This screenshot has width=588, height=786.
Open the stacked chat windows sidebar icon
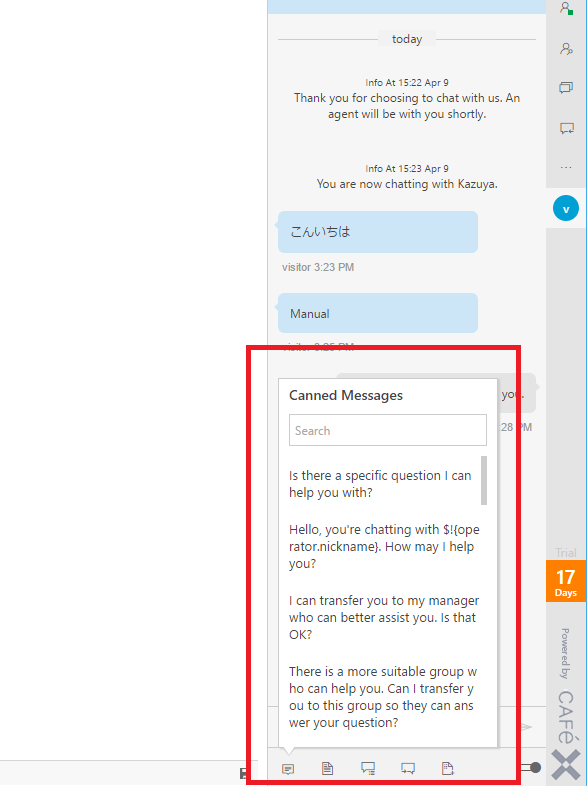566,88
